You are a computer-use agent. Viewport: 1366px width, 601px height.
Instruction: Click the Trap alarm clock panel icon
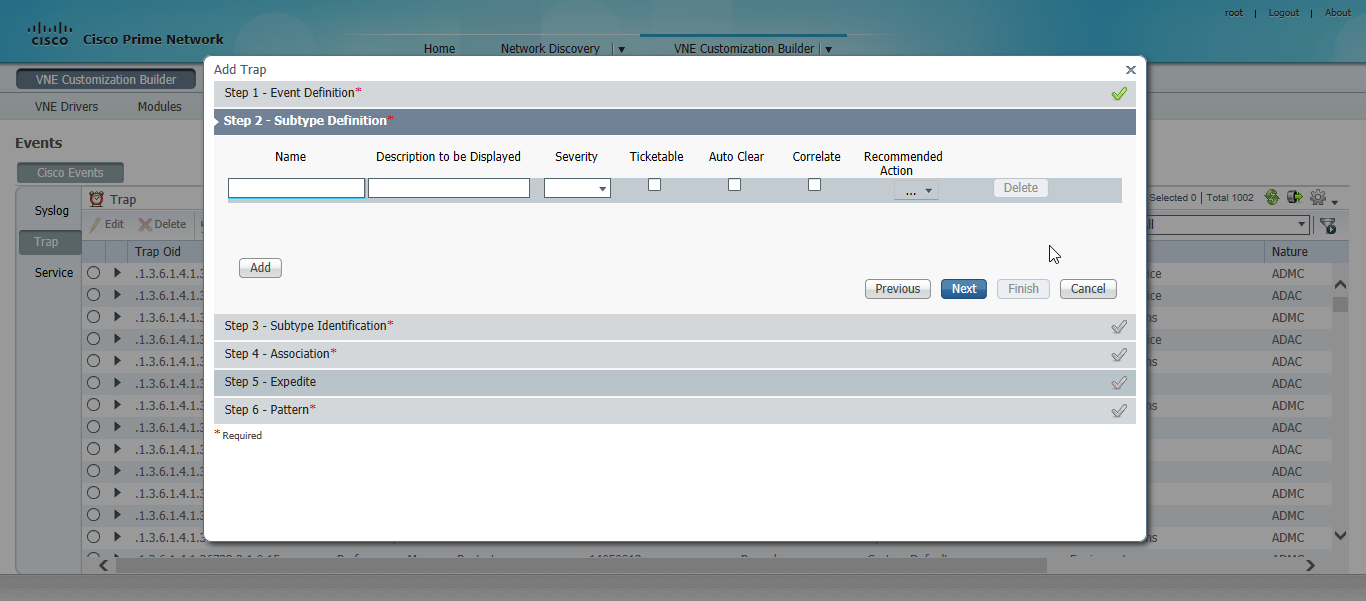click(x=96, y=198)
